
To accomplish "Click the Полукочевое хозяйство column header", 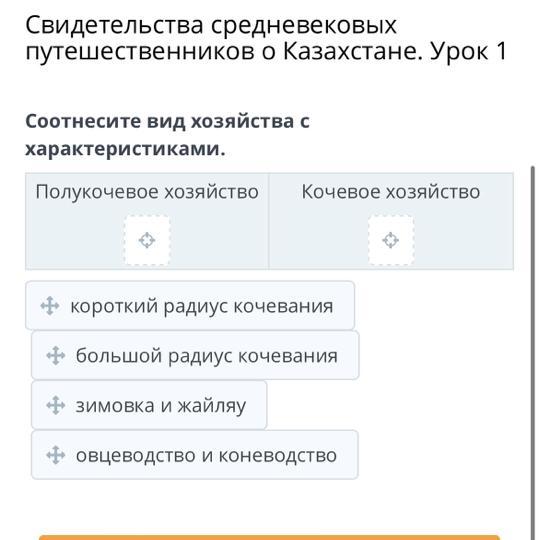I will pos(147,191).
